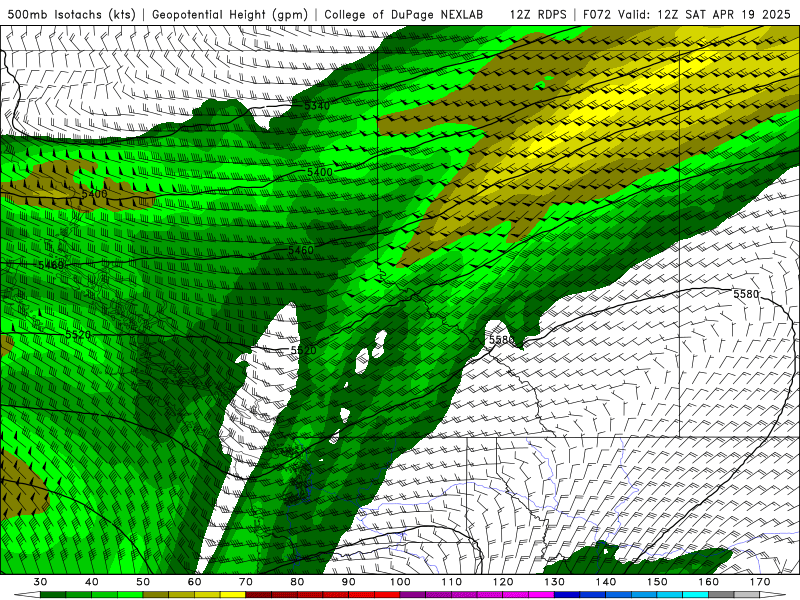Pick the bright yellow 65-70 knot swatch
Screen dimensions: 800x600
(233, 595)
